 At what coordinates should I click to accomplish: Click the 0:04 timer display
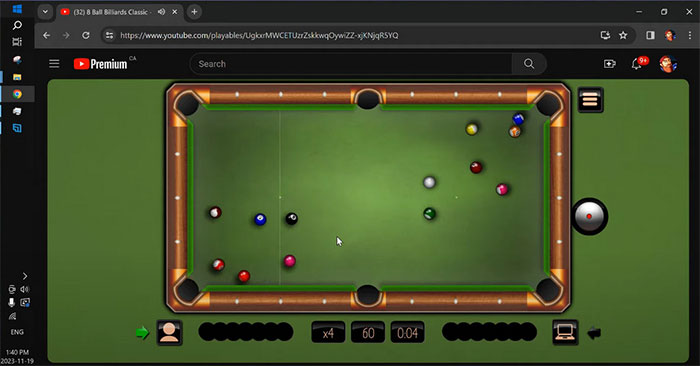(408, 333)
